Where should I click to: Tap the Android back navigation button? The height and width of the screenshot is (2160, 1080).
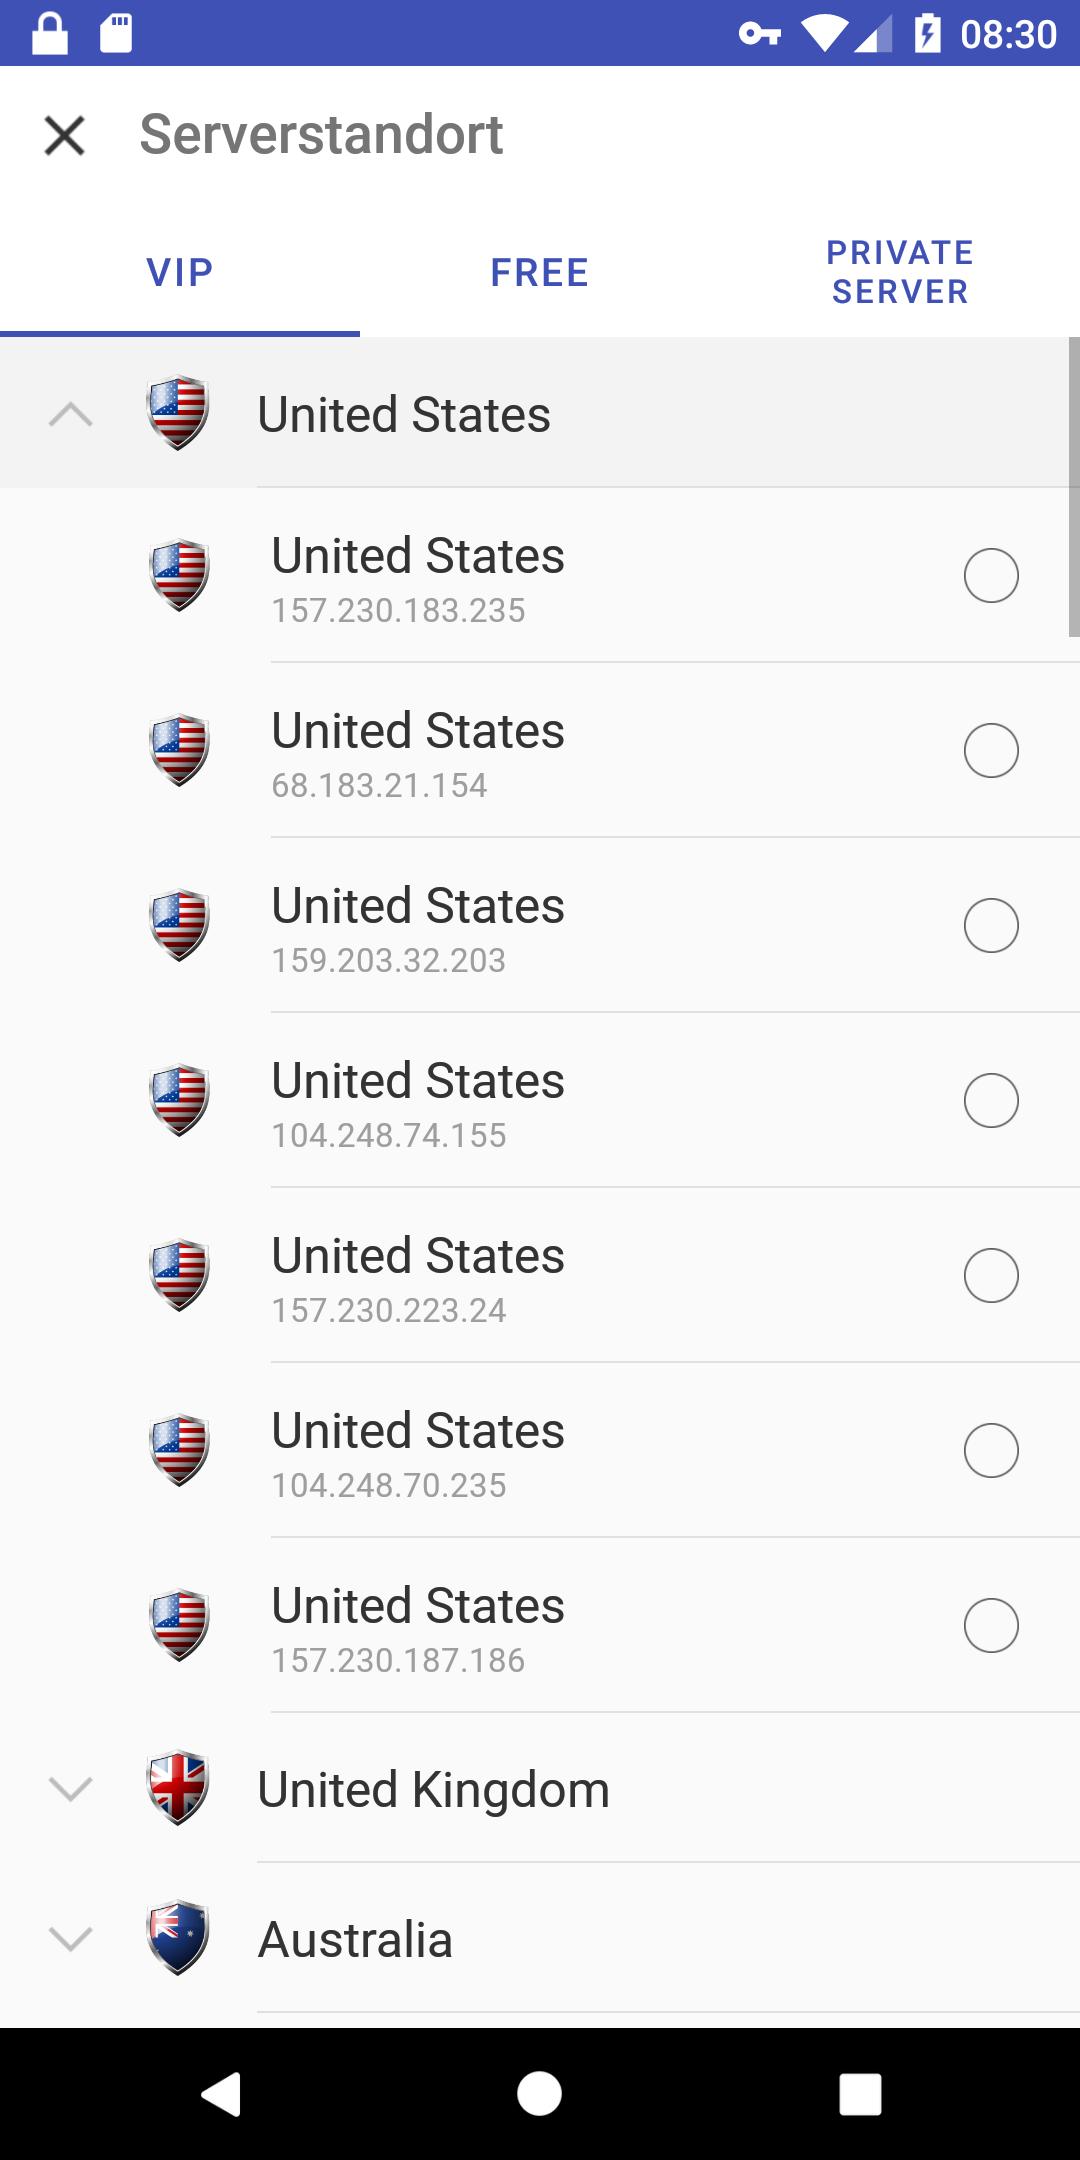(221, 2094)
